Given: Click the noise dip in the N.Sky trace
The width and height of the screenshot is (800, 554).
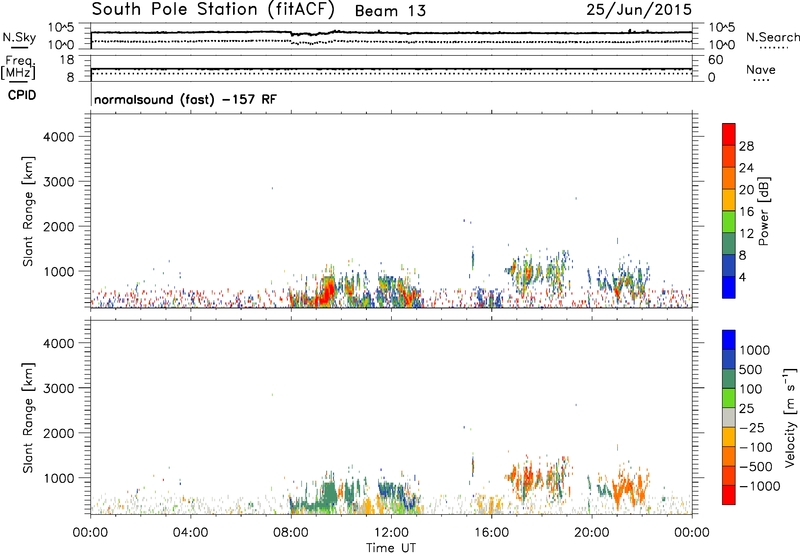Looking at the screenshot, I should [x=306, y=34].
